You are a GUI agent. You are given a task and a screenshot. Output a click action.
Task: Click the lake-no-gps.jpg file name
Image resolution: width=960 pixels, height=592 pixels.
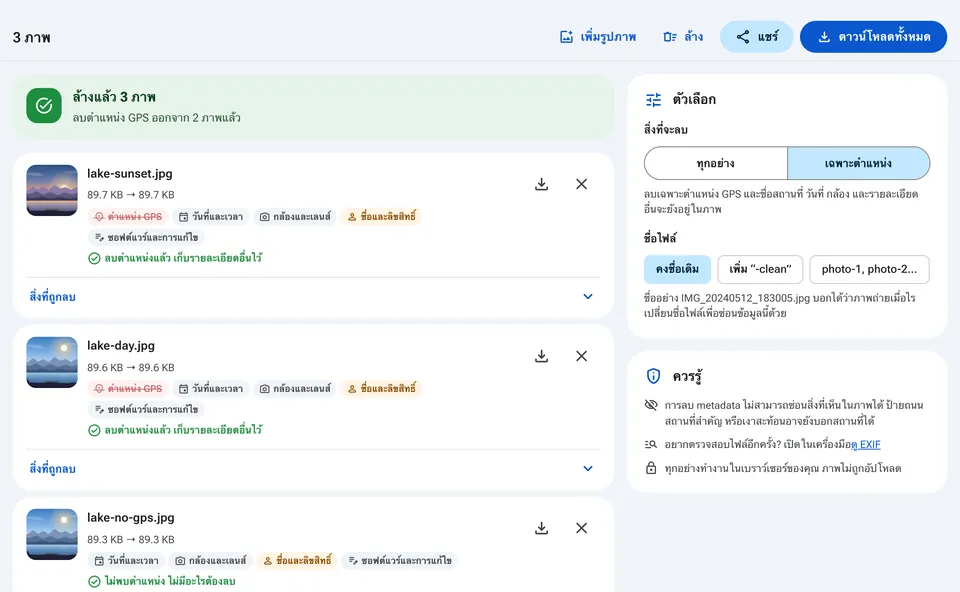[x=130, y=518]
